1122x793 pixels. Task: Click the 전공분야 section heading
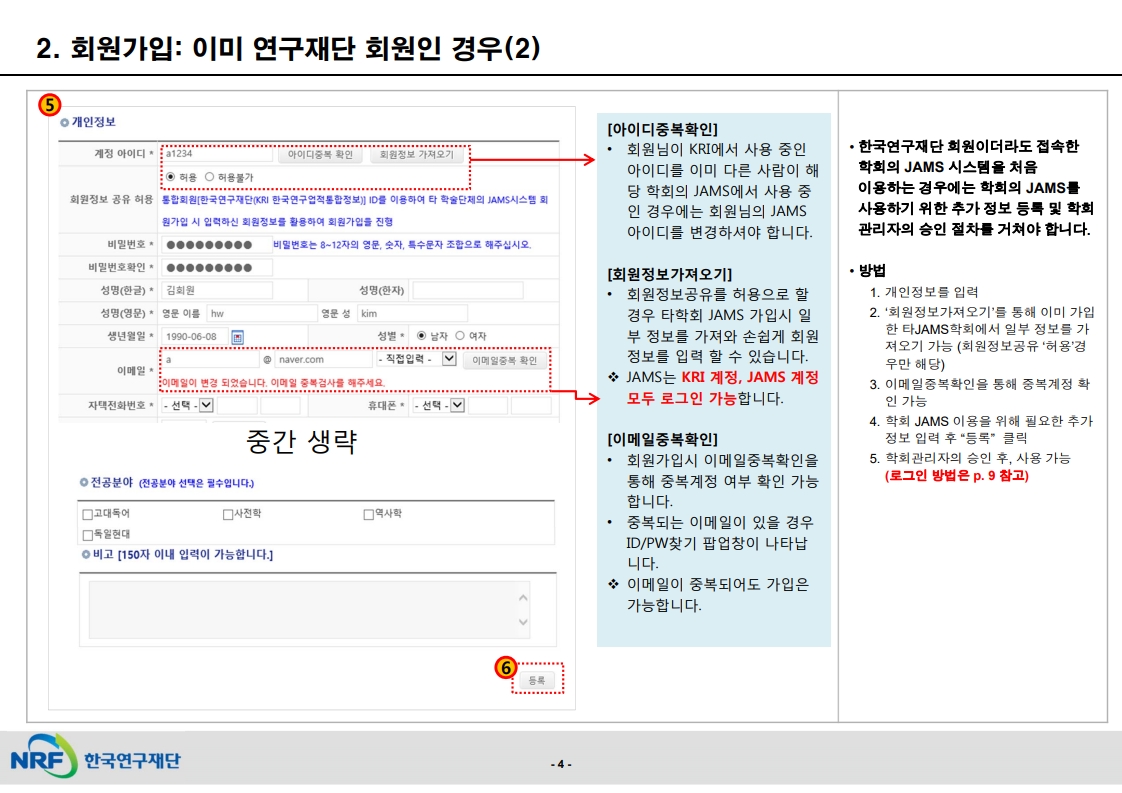coord(112,482)
